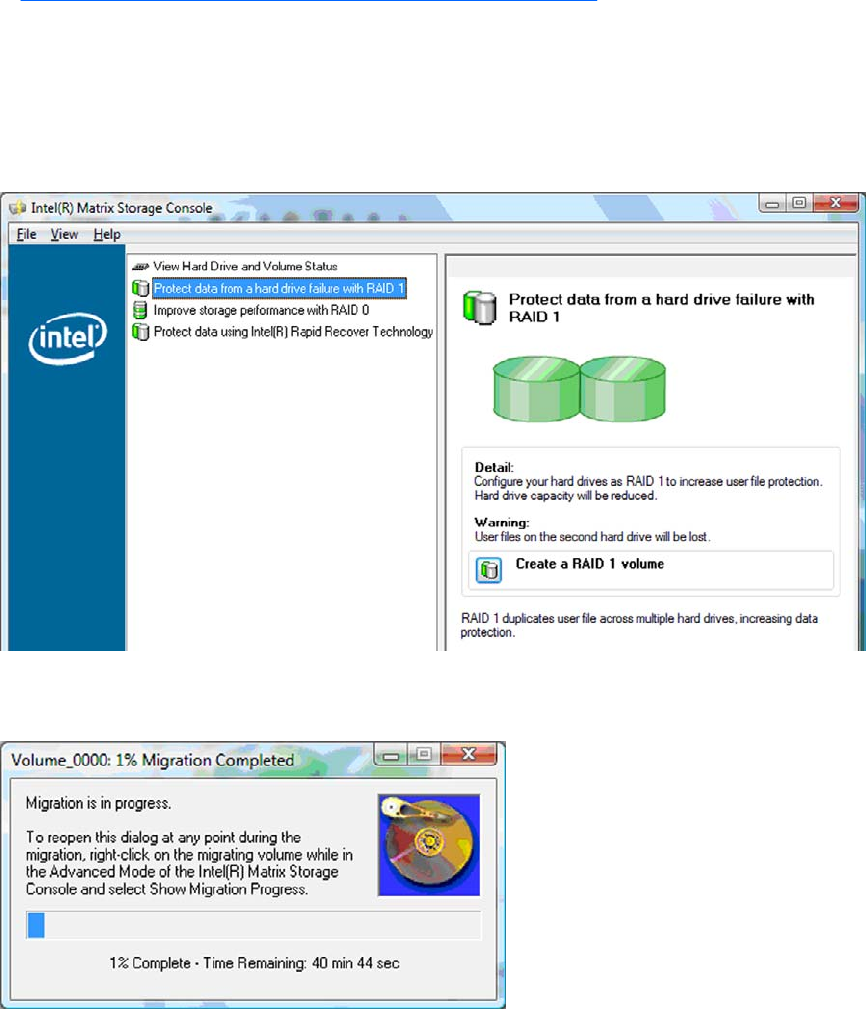The height and width of the screenshot is (1009, 866).
Task: Click the migration progress bar
Action: 253,925
